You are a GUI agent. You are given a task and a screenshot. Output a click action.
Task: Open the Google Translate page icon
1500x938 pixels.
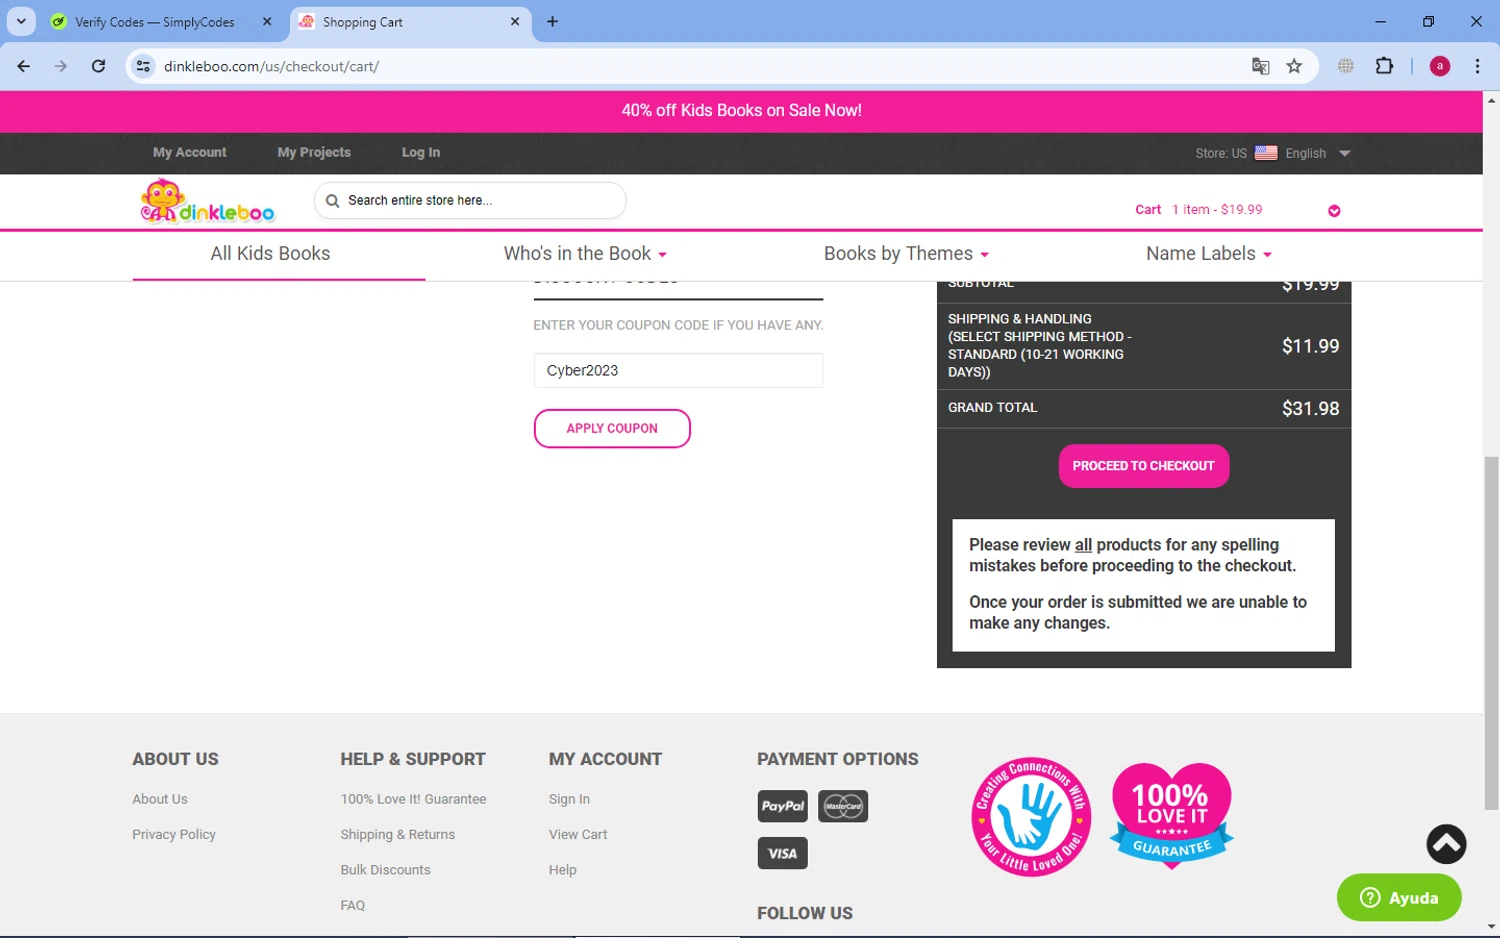pyautogui.click(x=1260, y=66)
